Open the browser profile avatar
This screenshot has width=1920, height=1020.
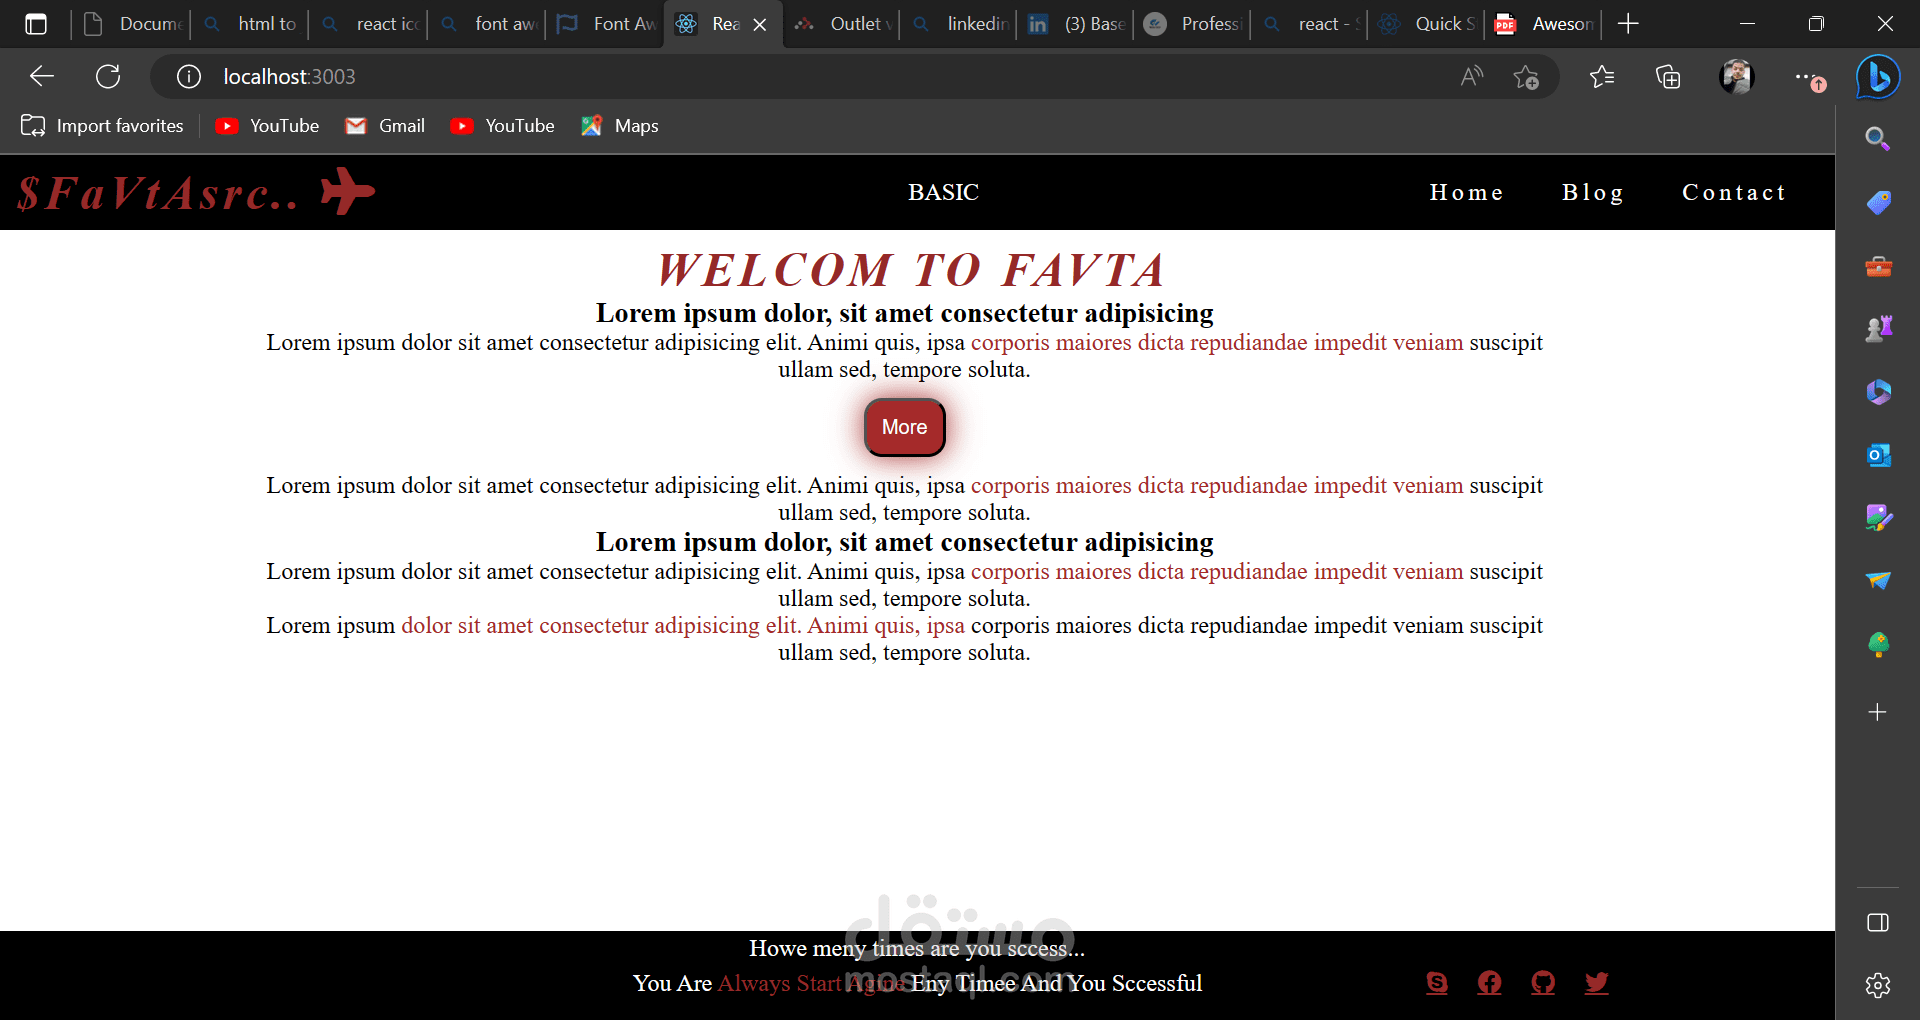click(x=1737, y=76)
